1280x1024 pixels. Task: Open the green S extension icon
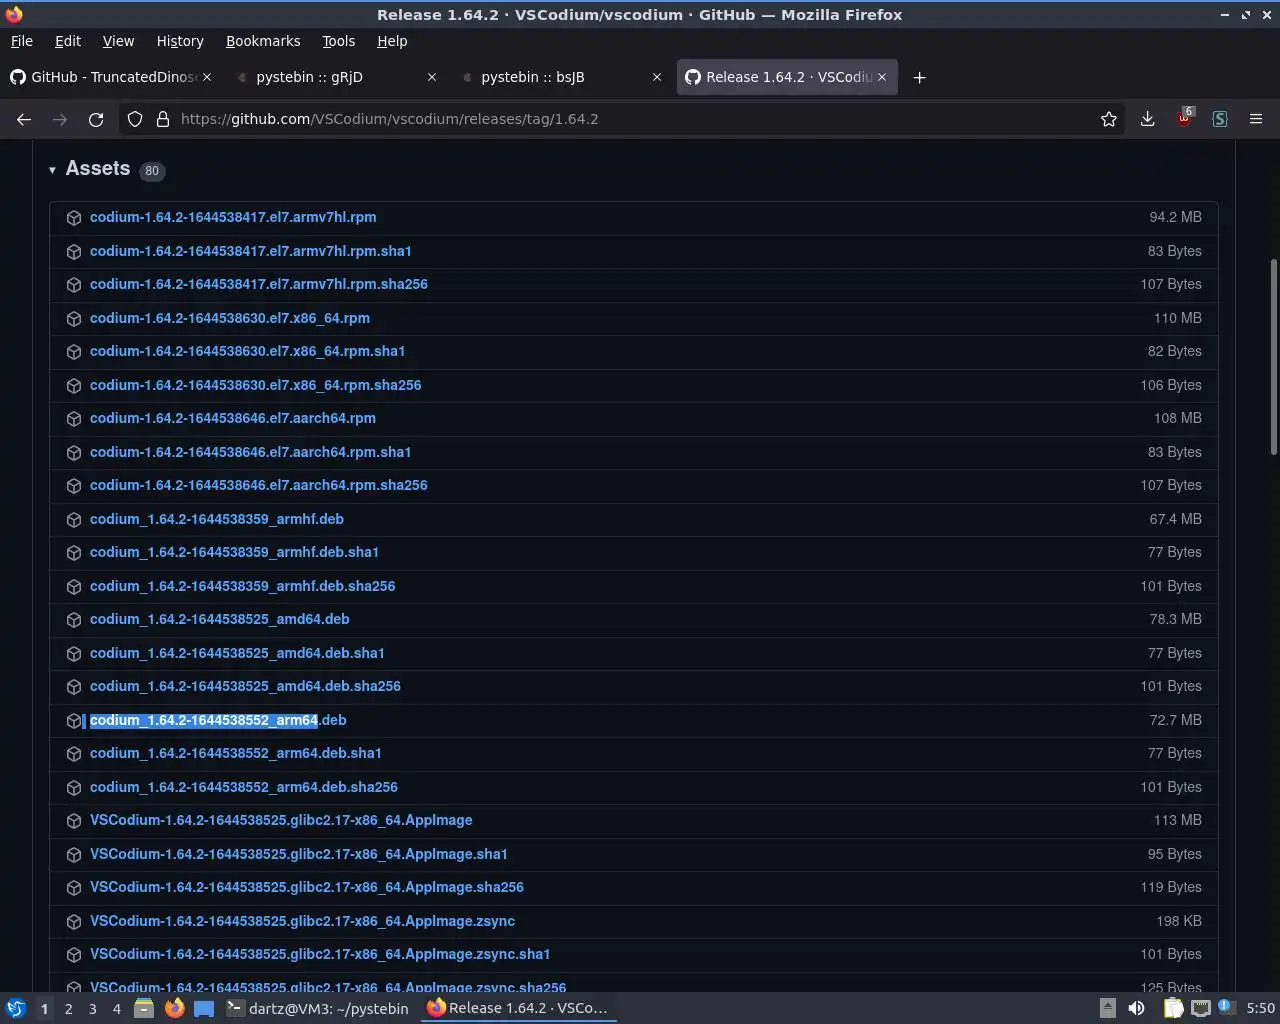tap(1220, 119)
